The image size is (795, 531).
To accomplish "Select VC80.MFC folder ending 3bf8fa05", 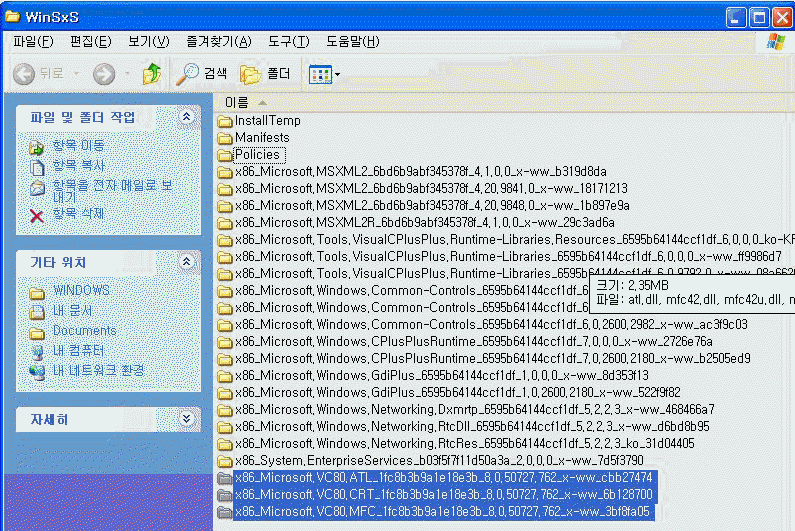I will 444,512.
